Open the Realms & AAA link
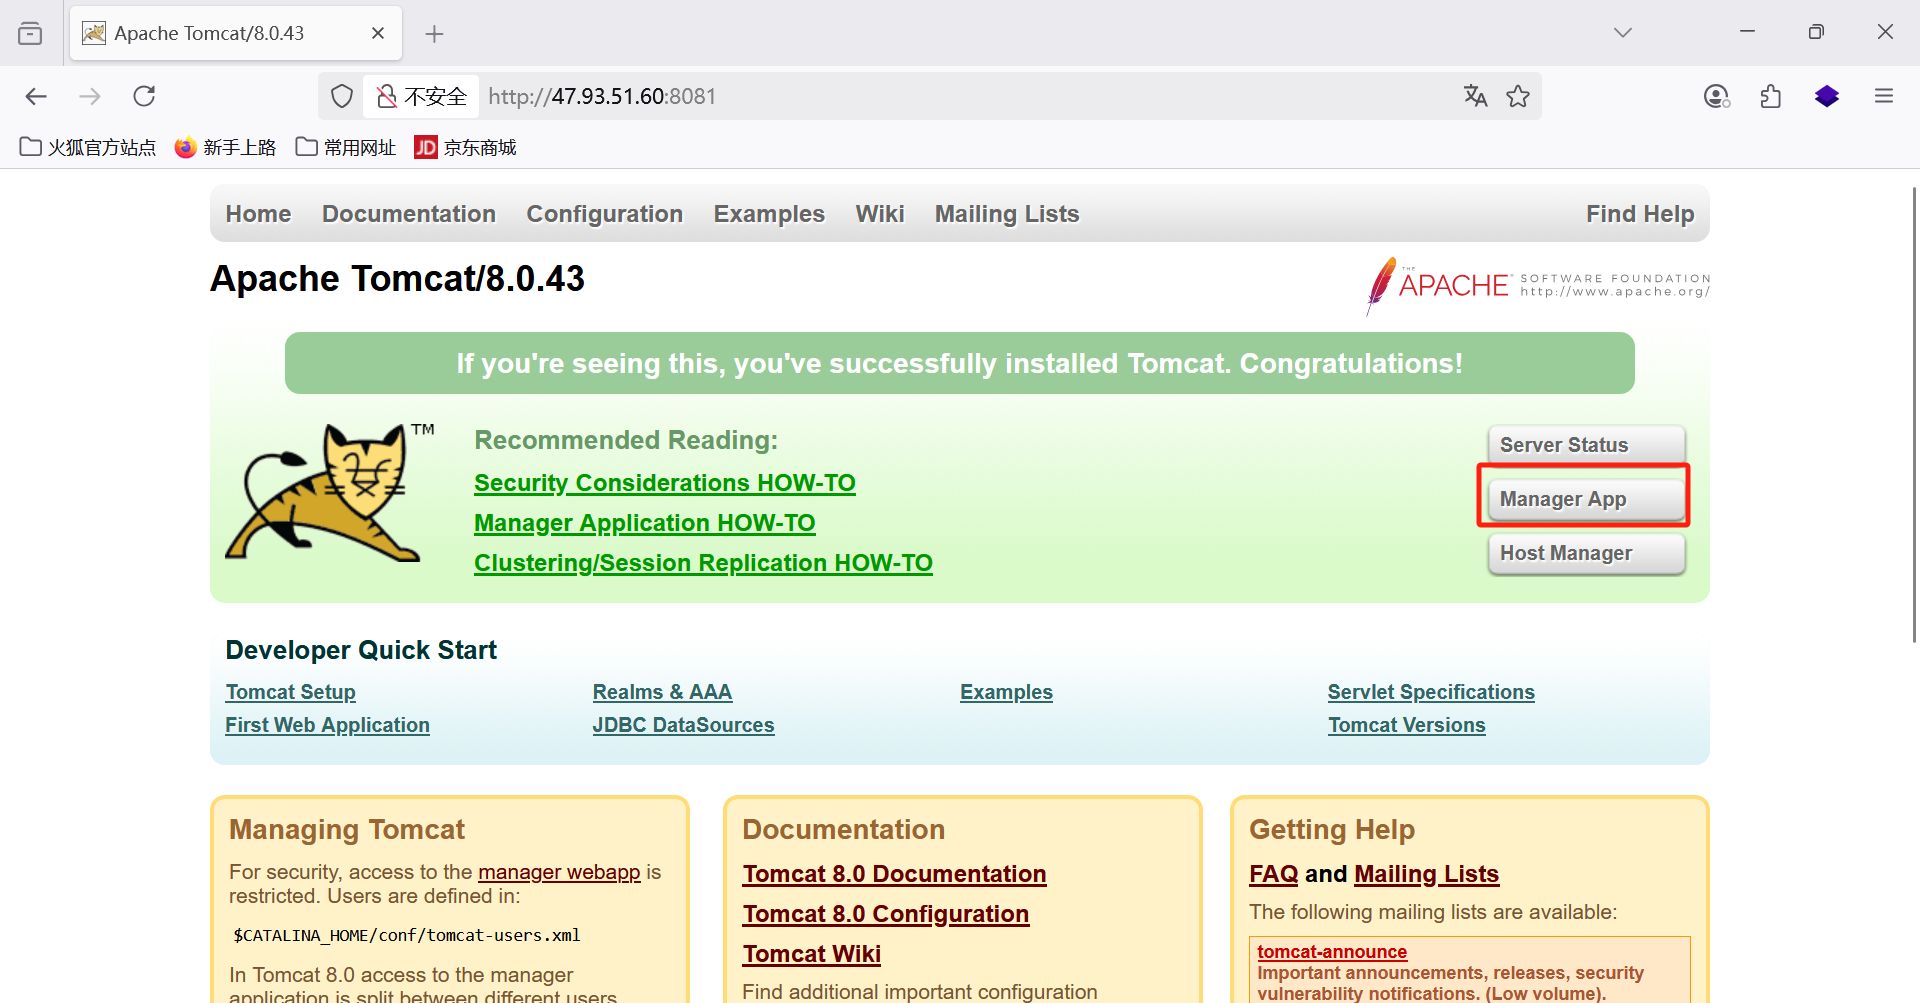 (662, 692)
